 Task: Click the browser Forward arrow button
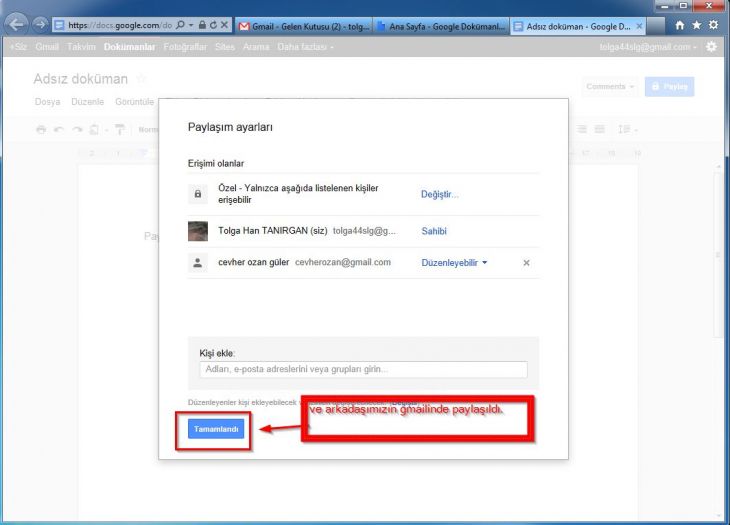click(x=41, y=24)
